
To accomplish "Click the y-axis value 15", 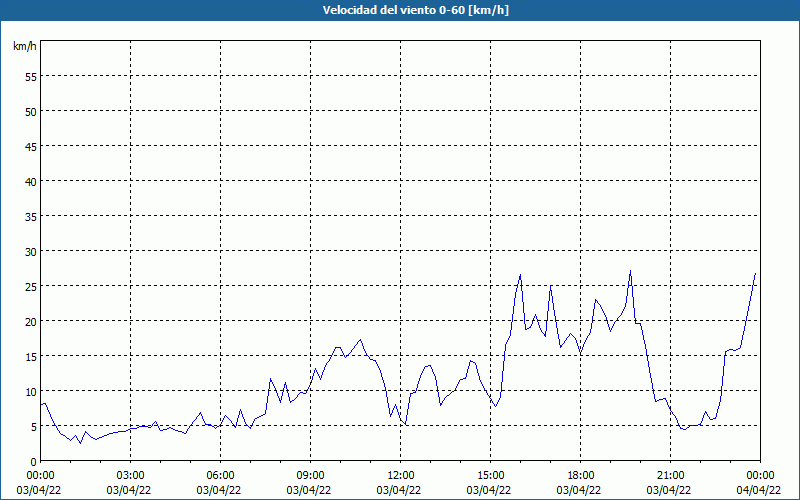I will [x=31, y=357].
